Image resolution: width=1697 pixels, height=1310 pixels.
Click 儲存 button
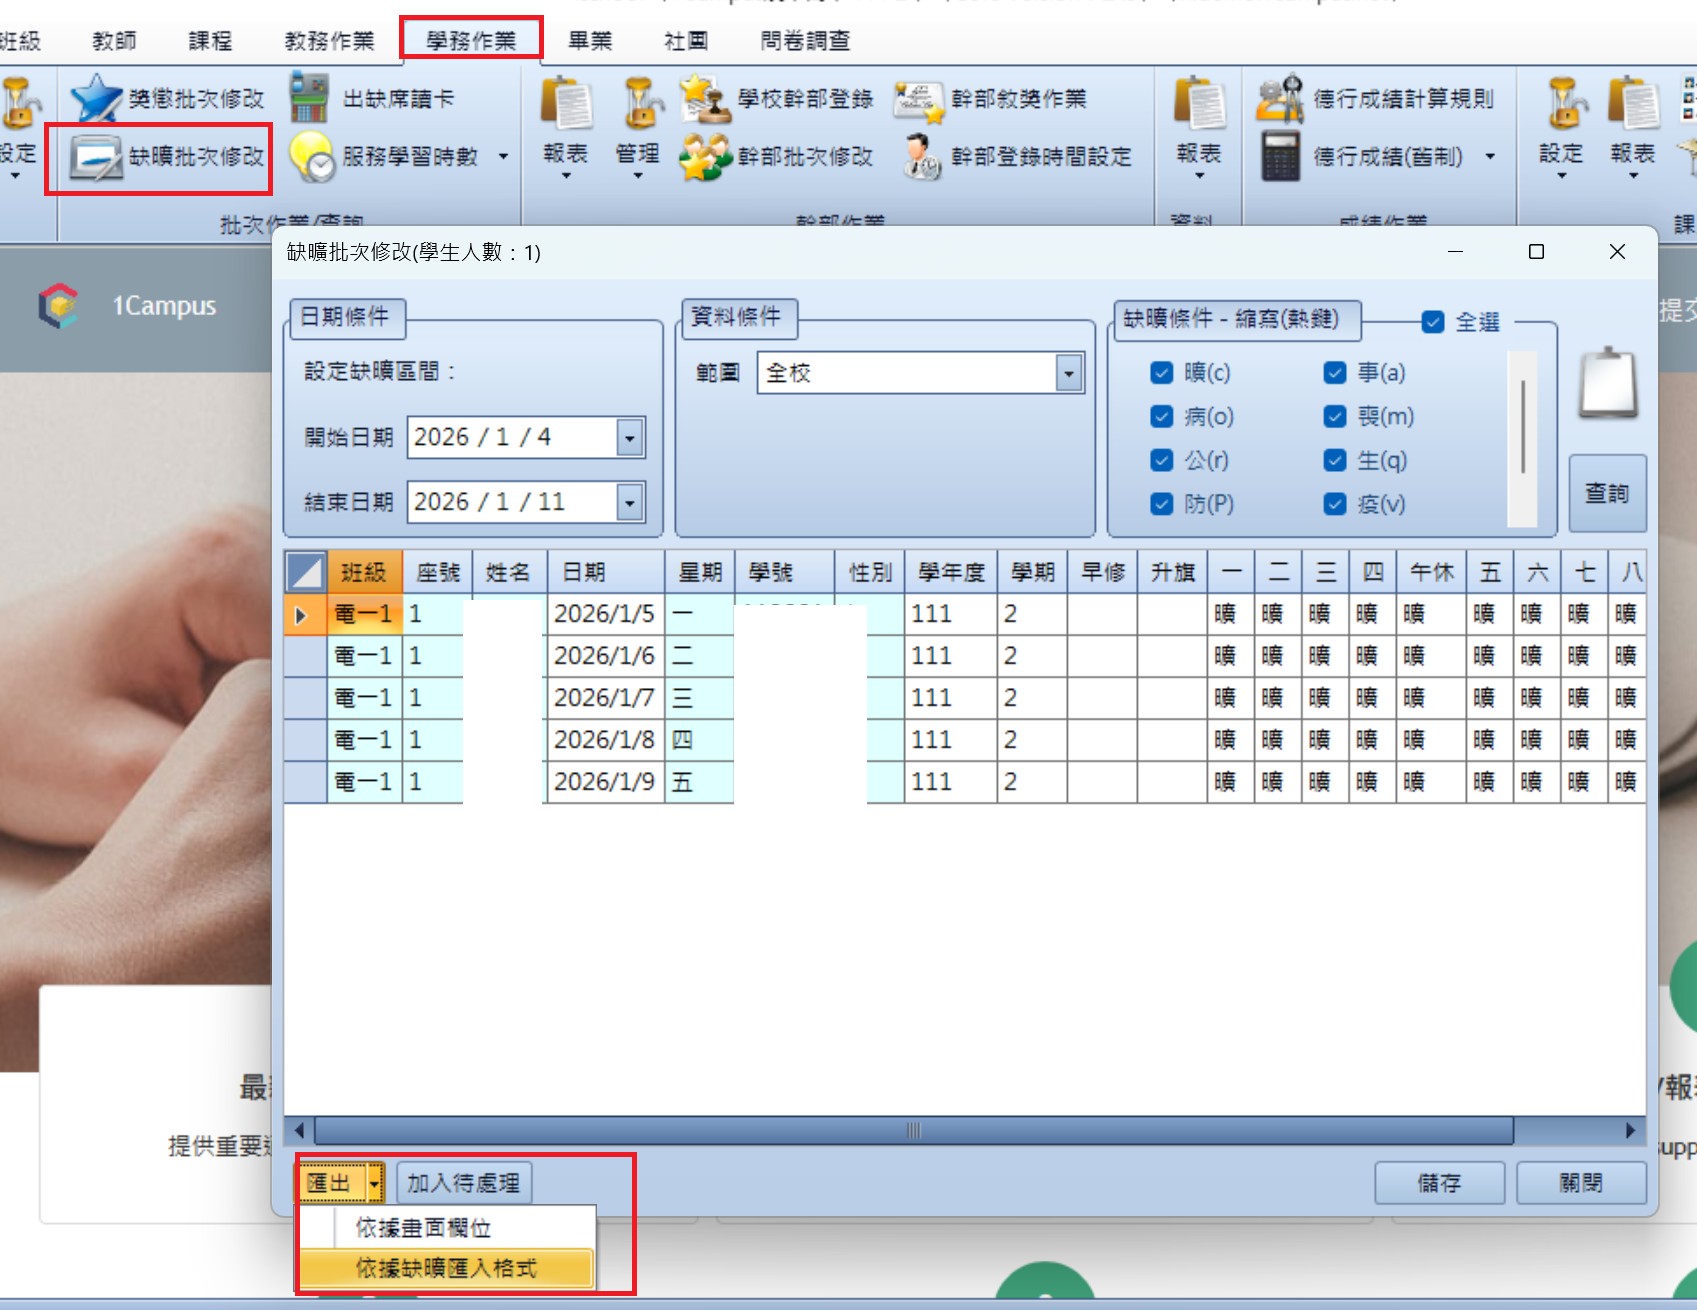click(x=1440, y=1183)
